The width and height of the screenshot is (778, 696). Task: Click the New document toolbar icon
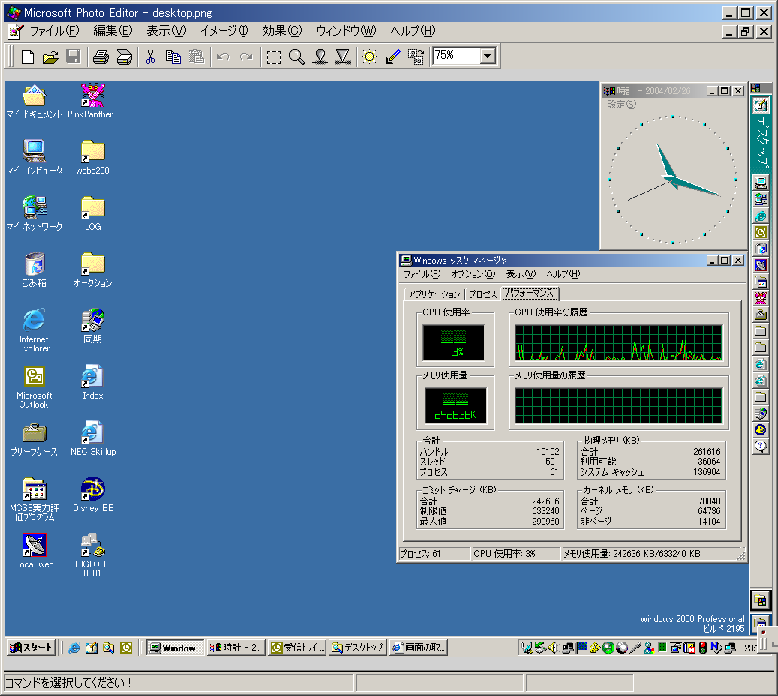pos(28,57)
